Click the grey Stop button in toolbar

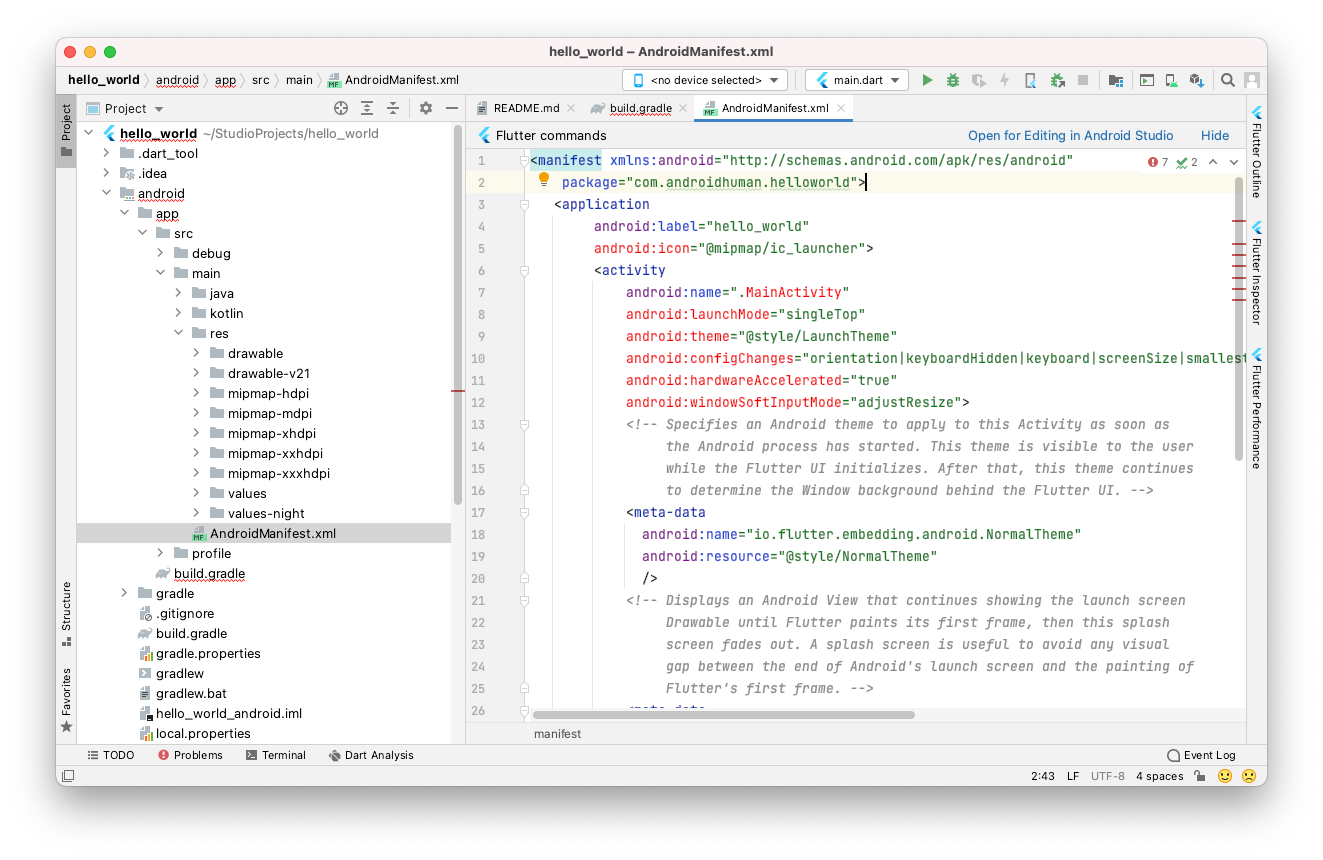coord(1083,80)
